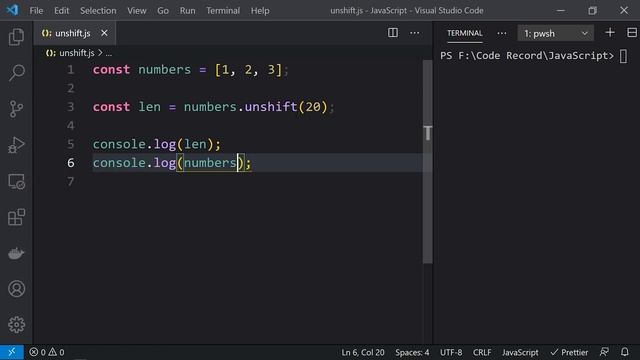The width and height of the screenshot is (640, 360).
Task: Open terminal panel overflow ellipsis
Action: [502, 33]
